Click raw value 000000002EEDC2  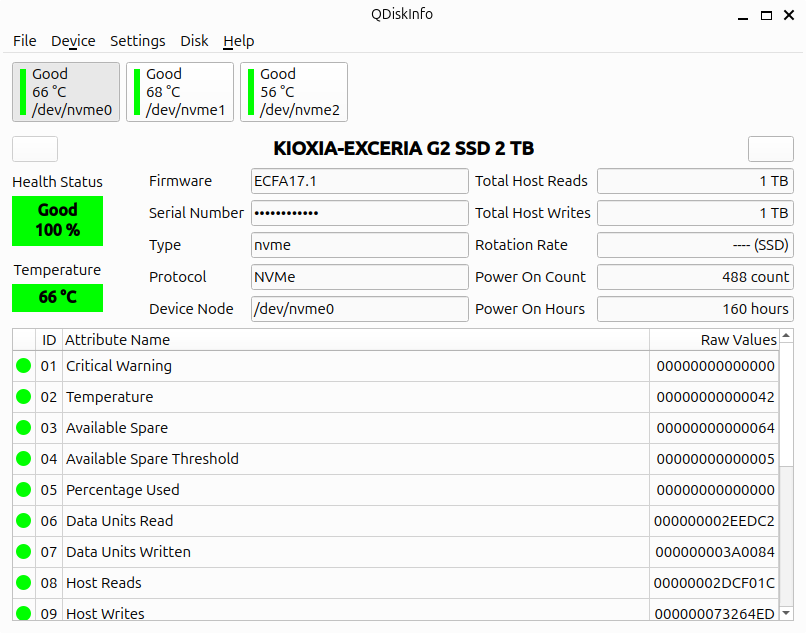click(714, 521)
